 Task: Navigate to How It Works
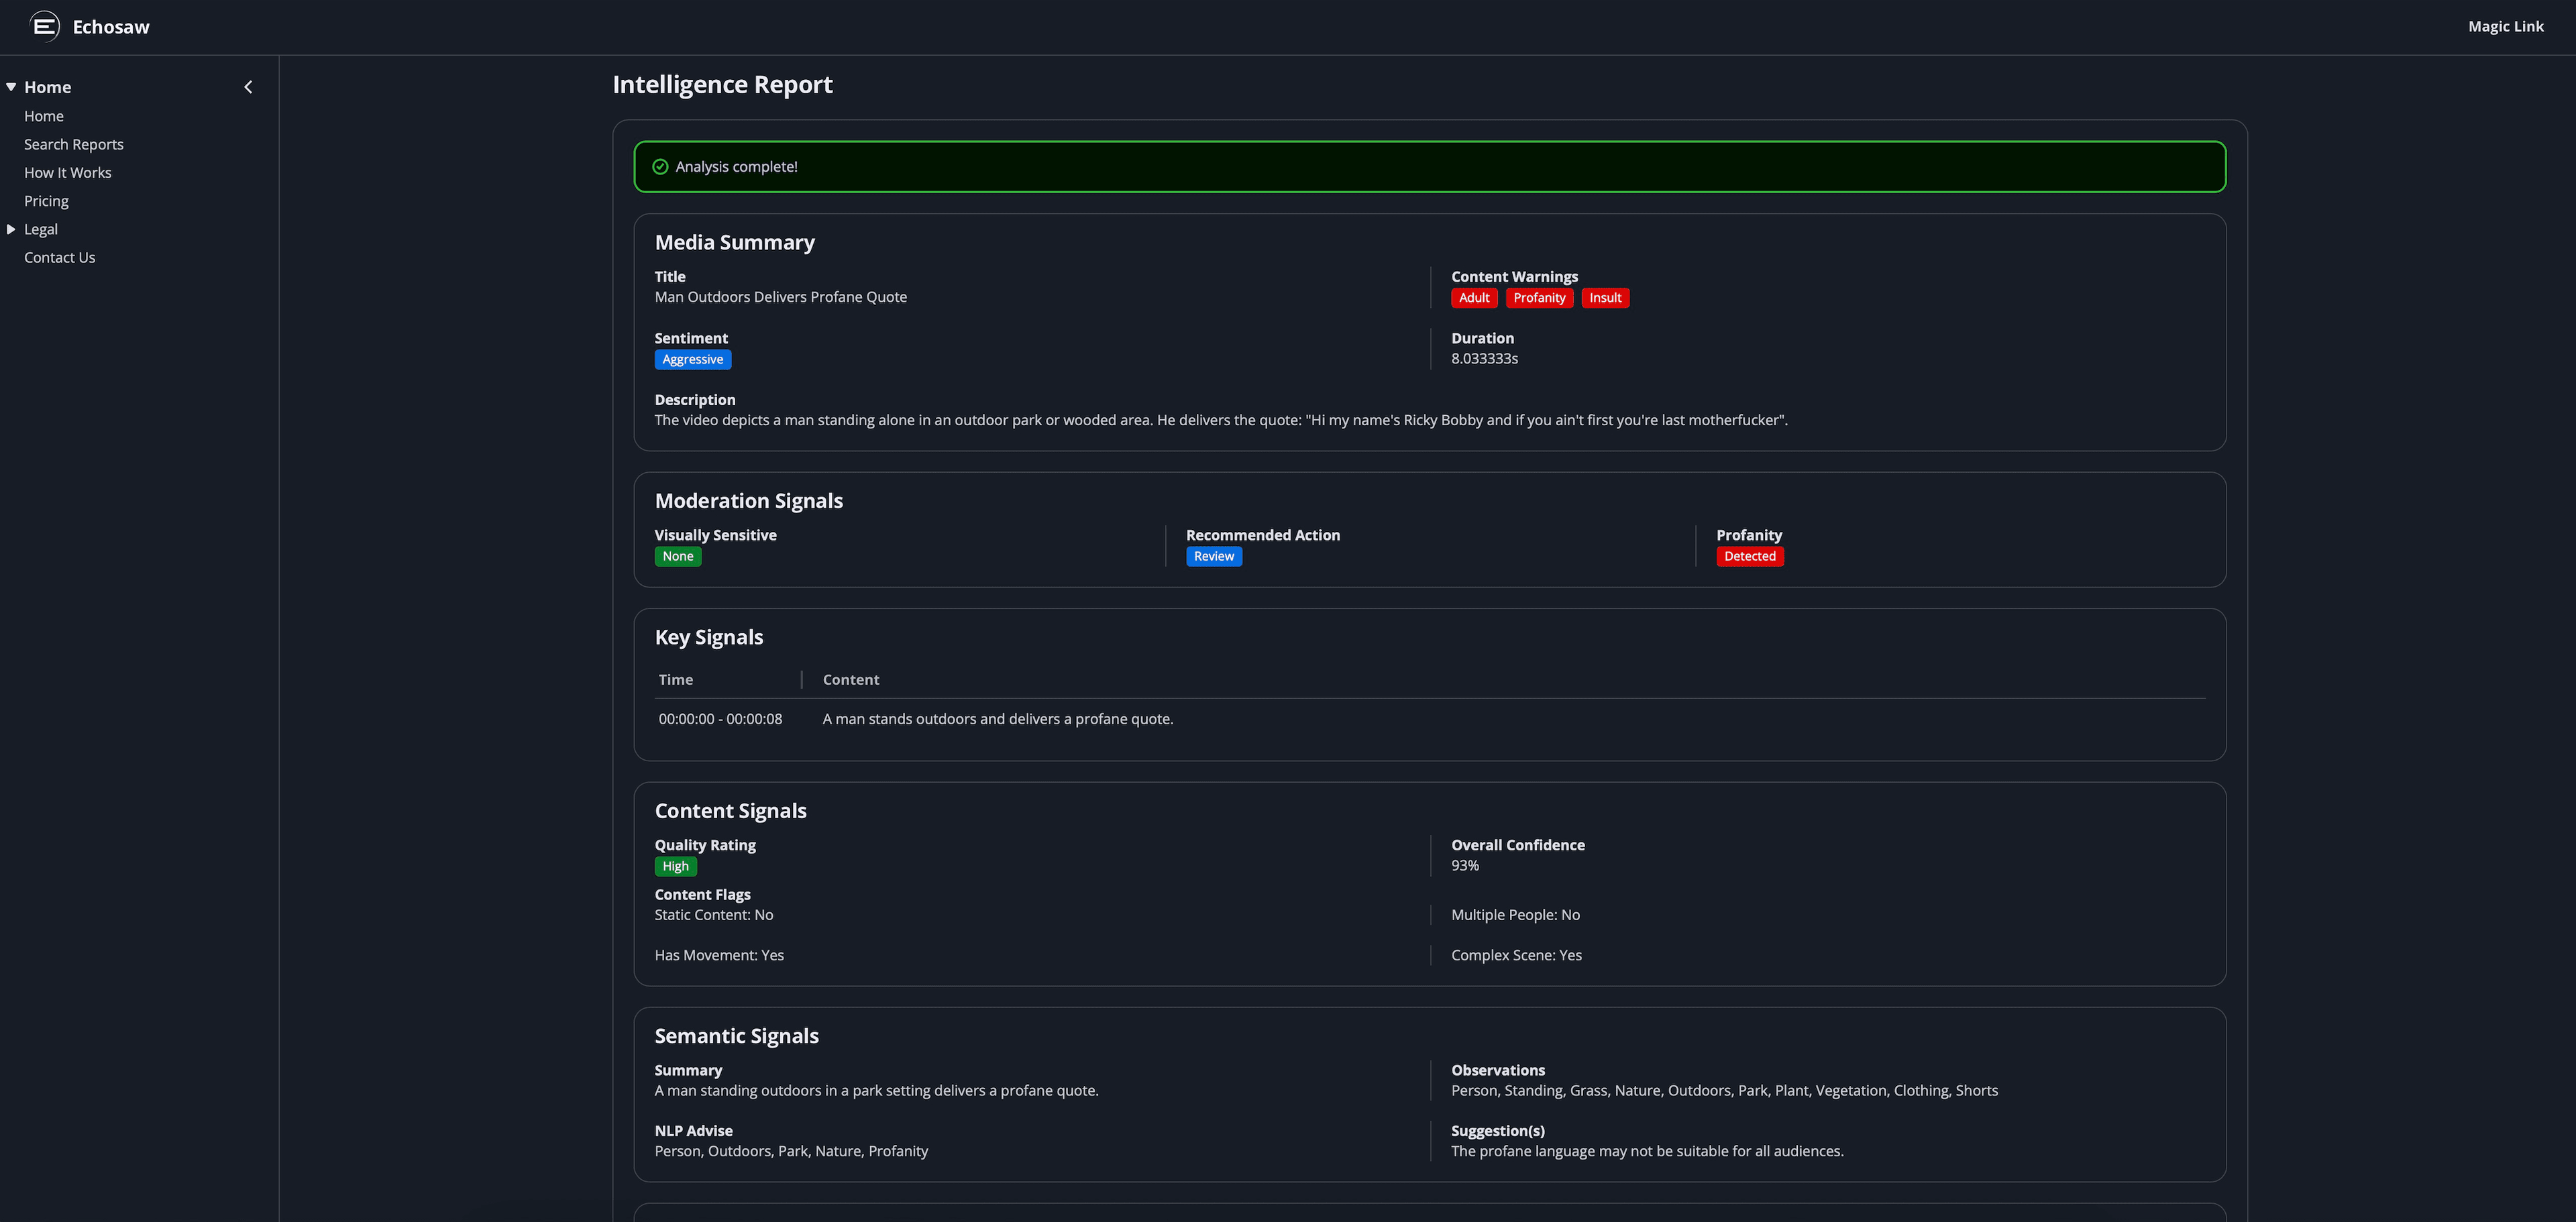67,172
